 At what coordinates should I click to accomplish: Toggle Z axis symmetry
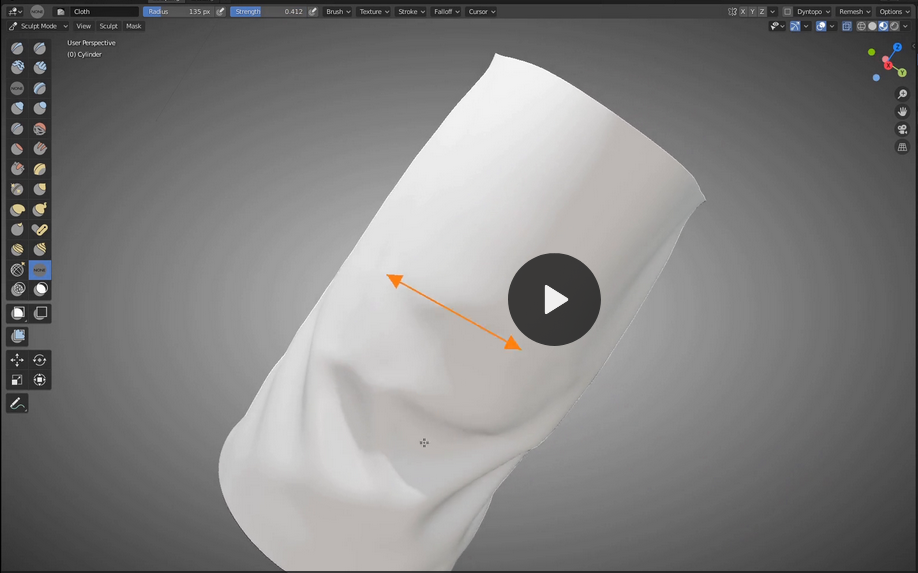coord(762,12)
